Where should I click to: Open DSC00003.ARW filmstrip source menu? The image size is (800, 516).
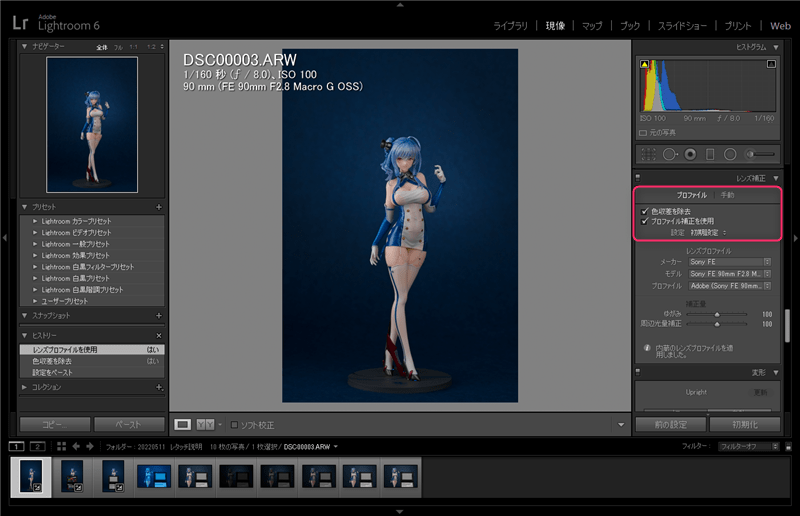[310, 447]
